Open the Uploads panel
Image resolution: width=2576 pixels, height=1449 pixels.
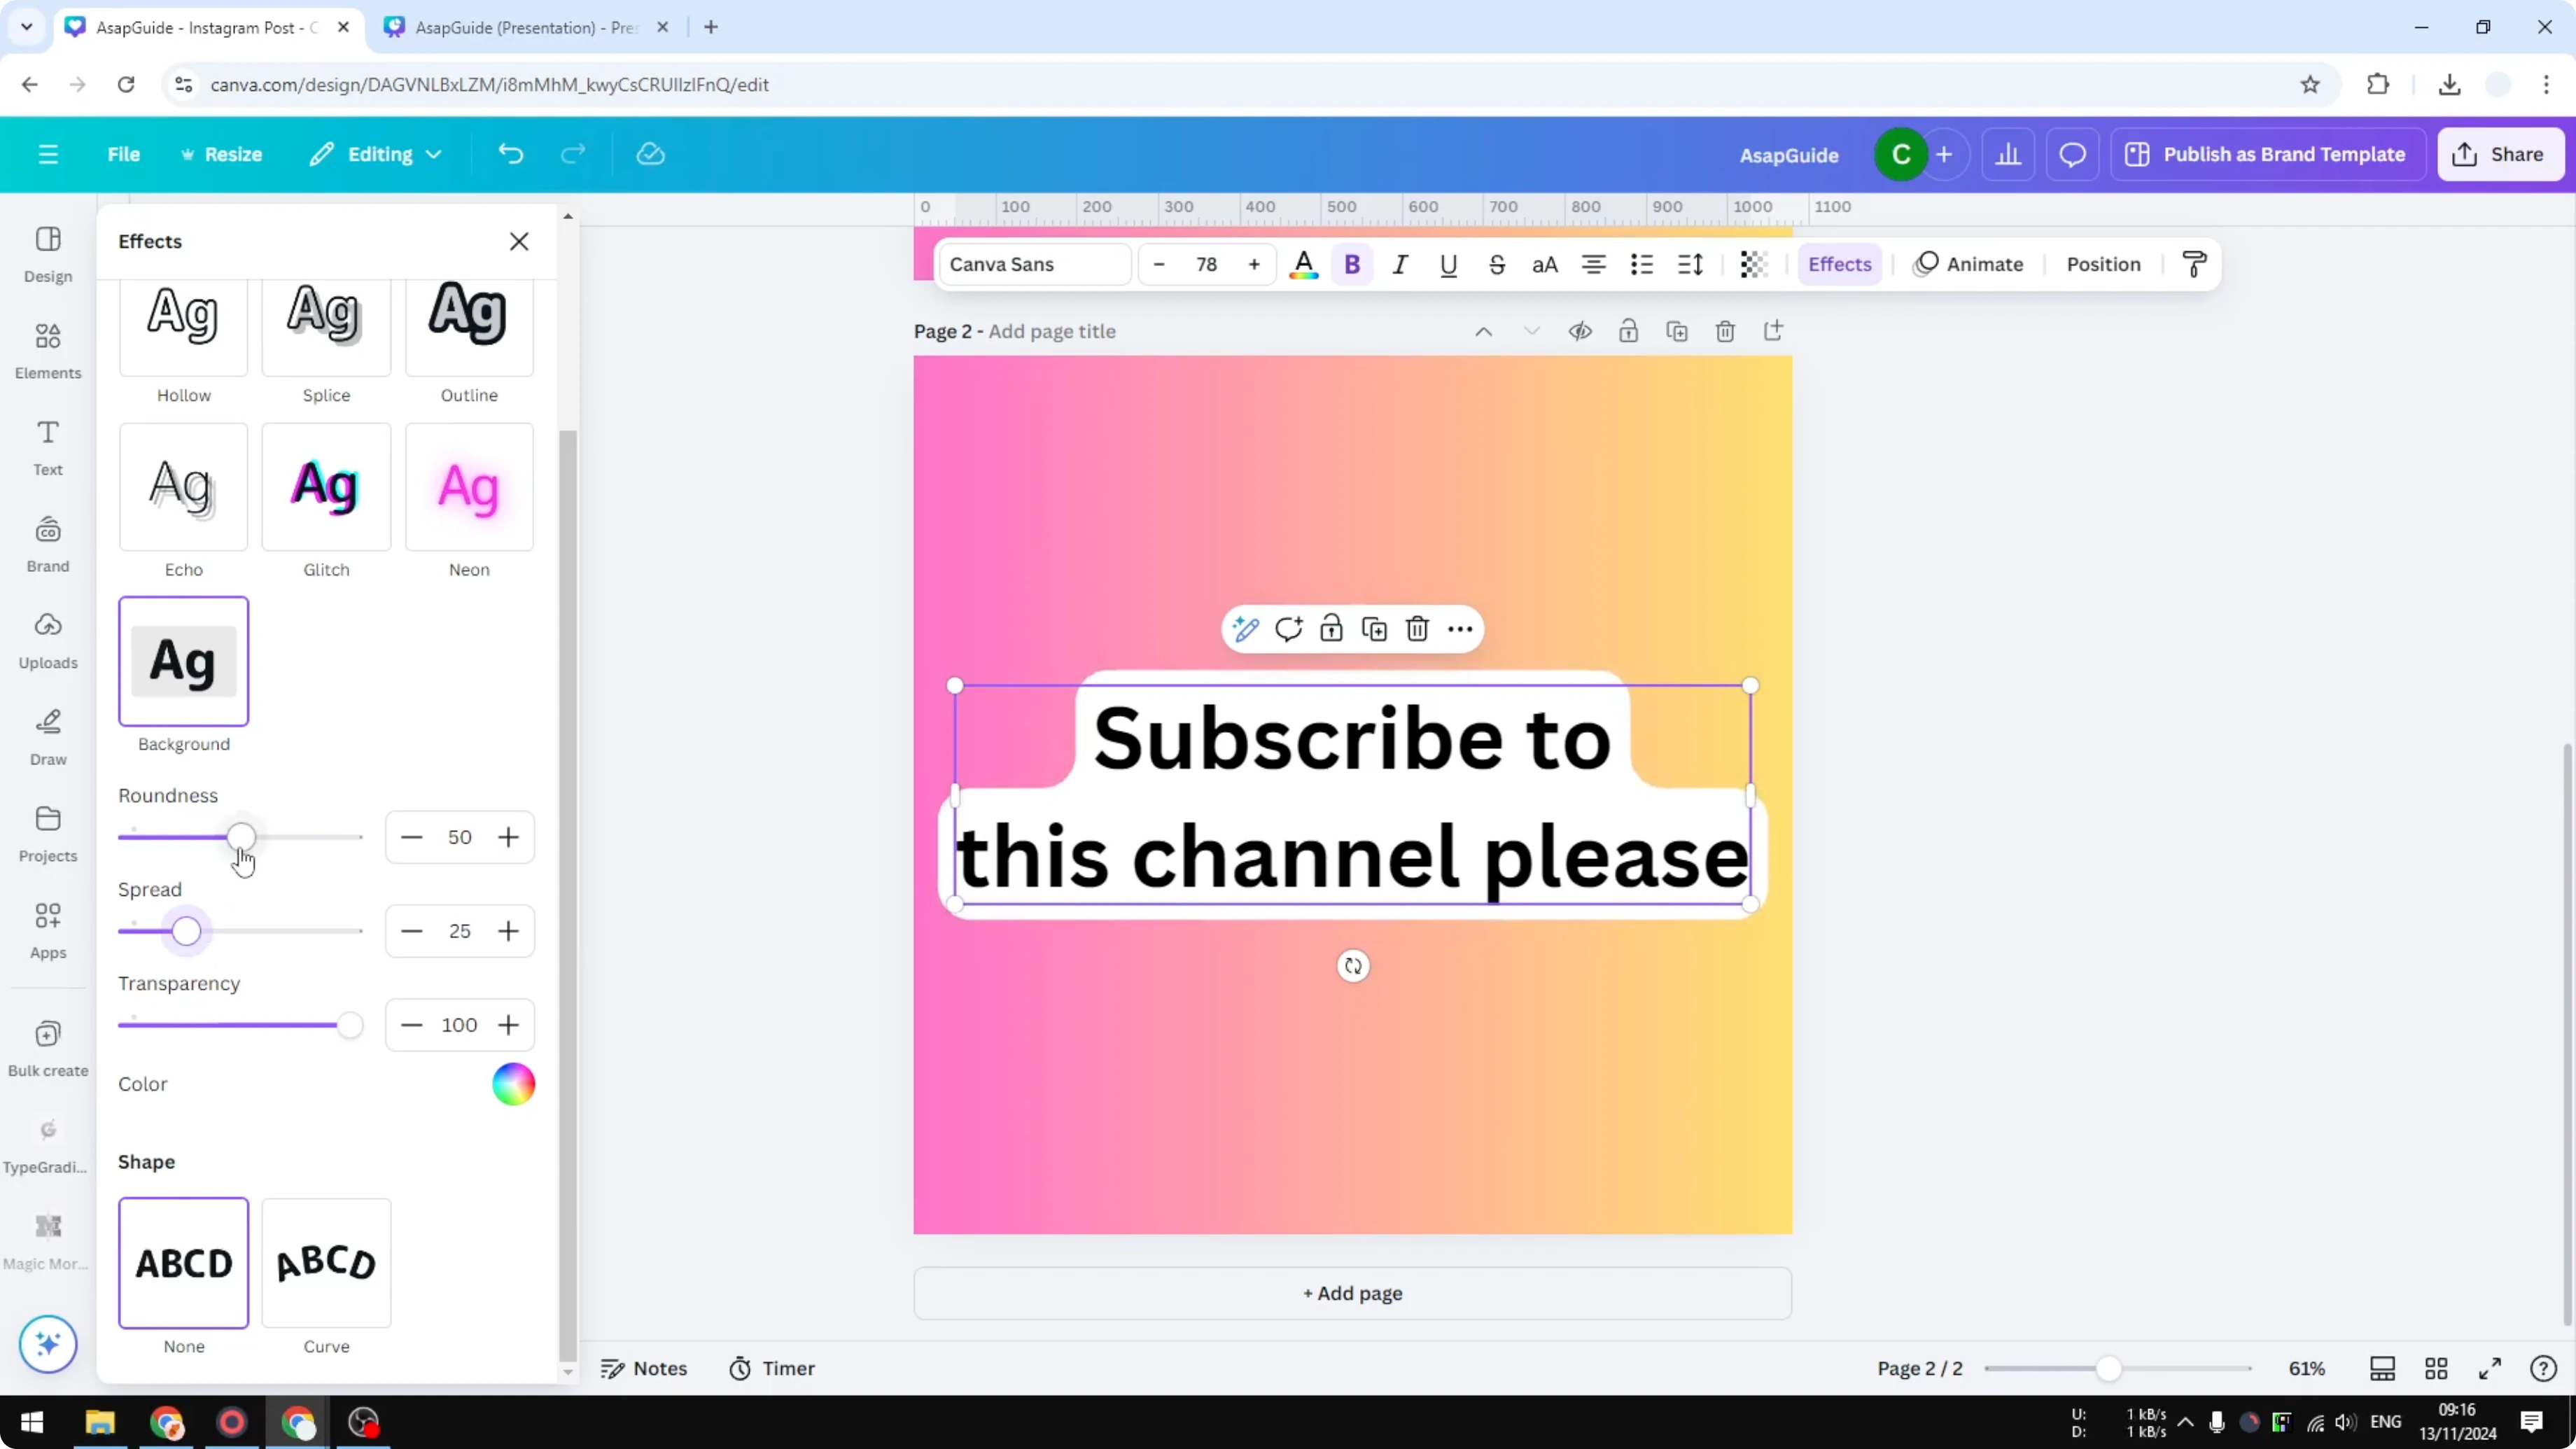[47, 640]
